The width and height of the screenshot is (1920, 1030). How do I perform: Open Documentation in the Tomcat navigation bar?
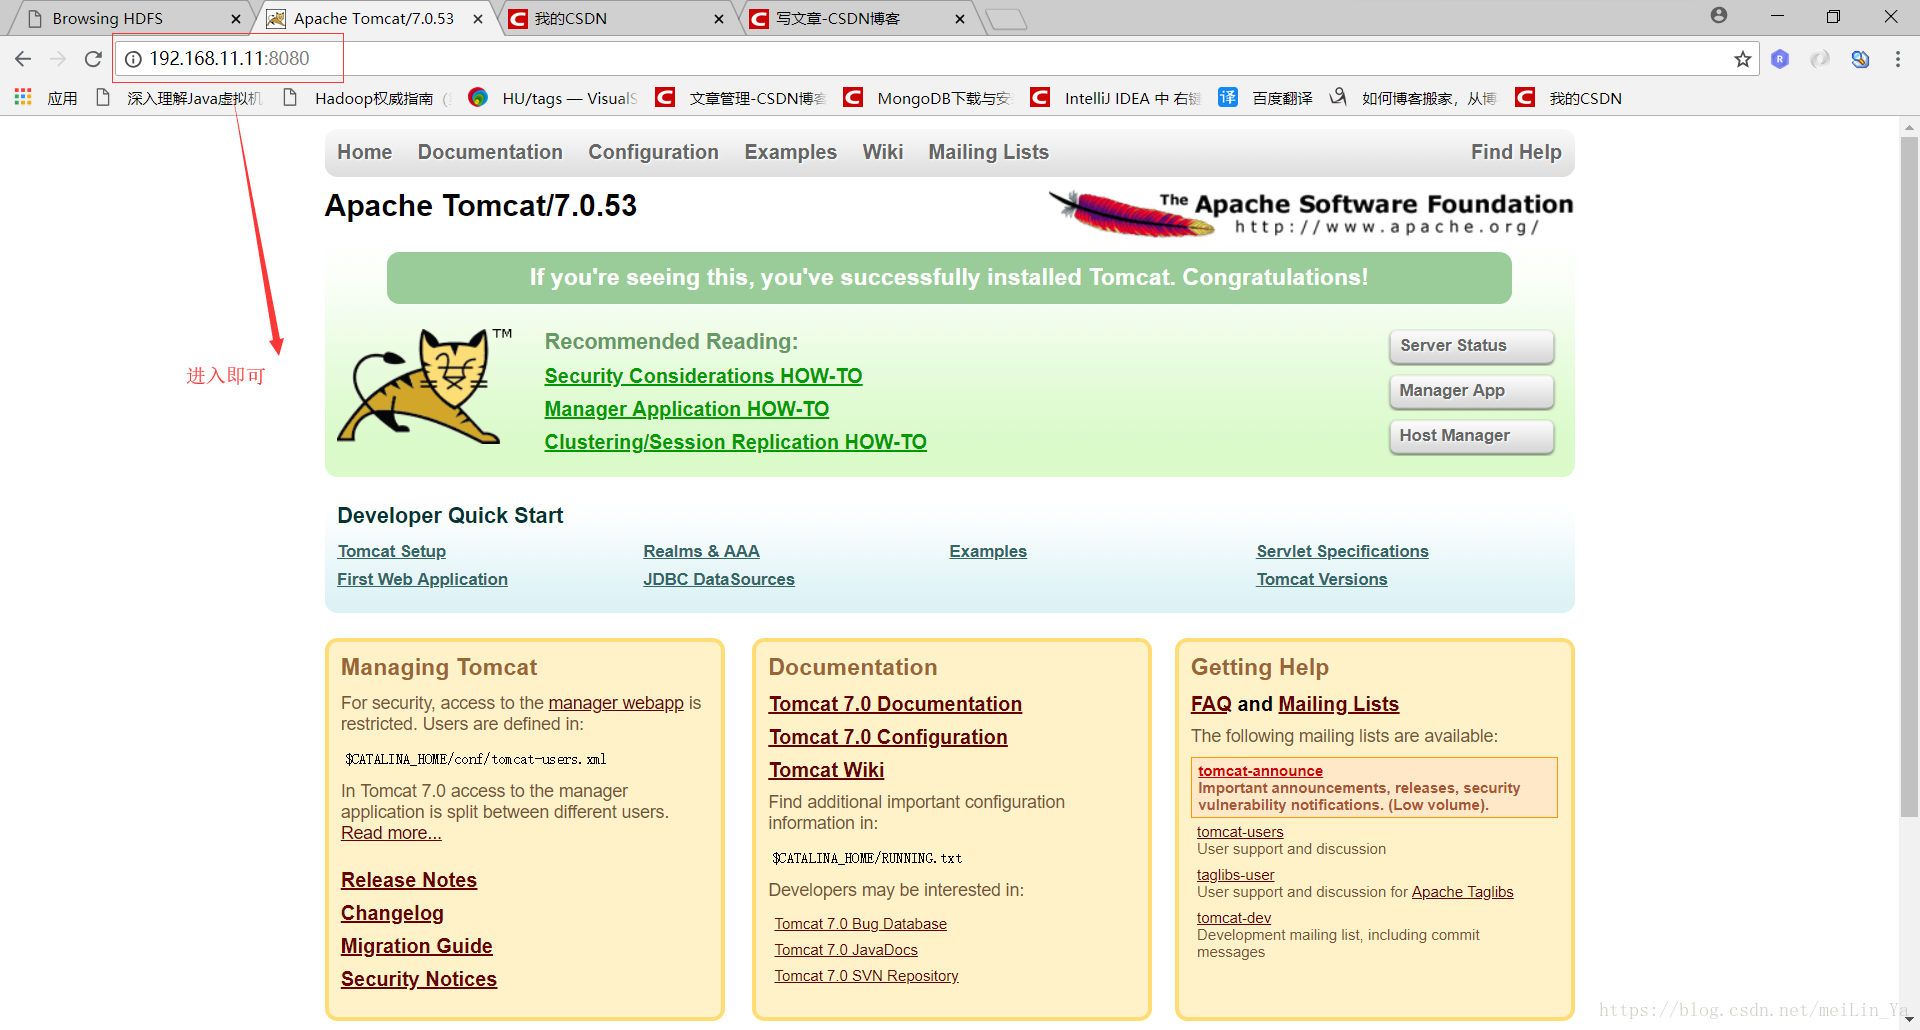coord(490,152)
